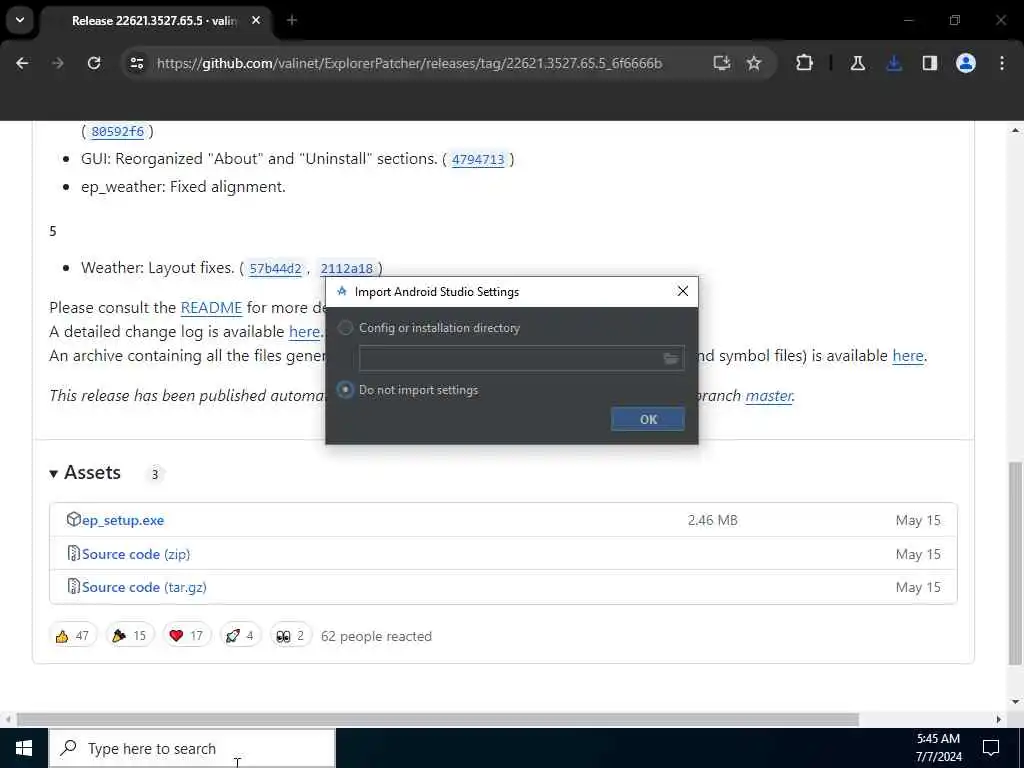This screenshot has width=1024, height=768.
Task: Open the browser profile avatar
Action: click(x=965, y=63)
